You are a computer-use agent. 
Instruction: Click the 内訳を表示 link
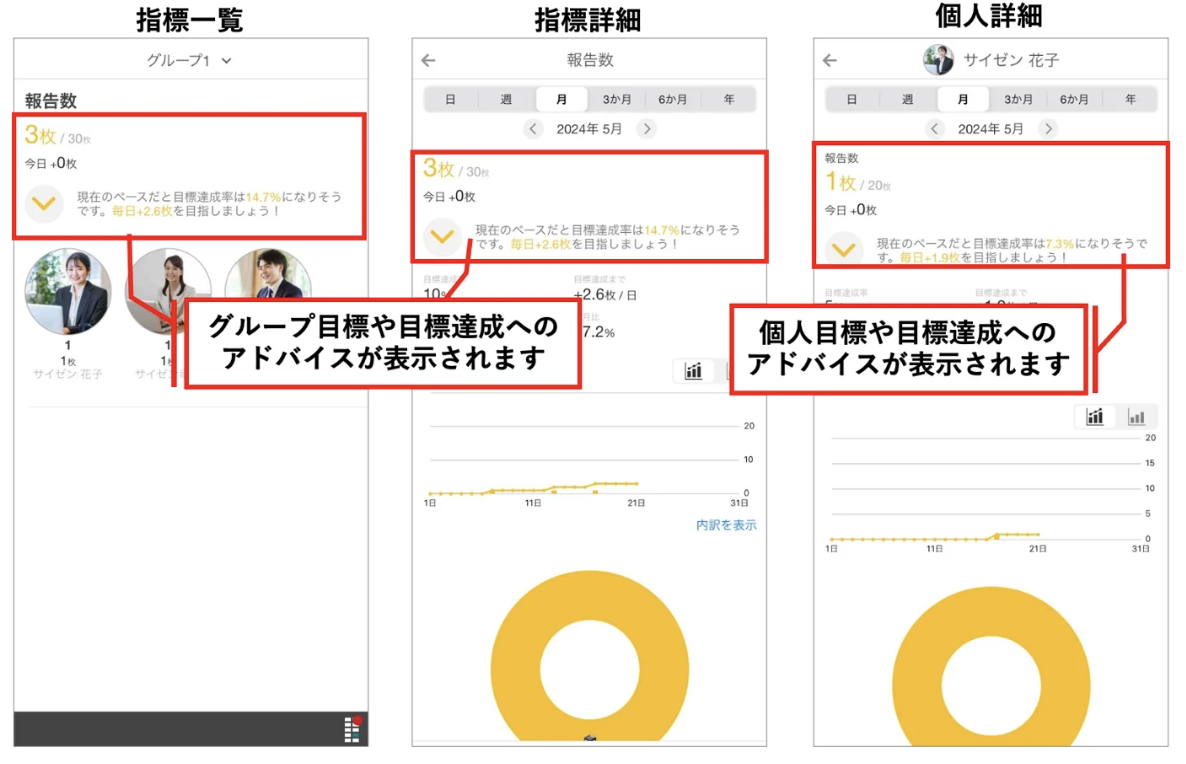tap(726, 525)
